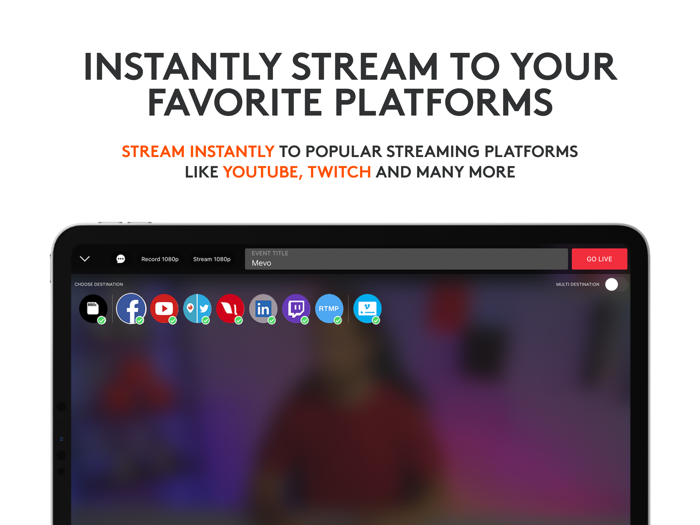This screenshot has width=700, height=525.
Task: Select the RTMP custom destination
Action: 329,308
